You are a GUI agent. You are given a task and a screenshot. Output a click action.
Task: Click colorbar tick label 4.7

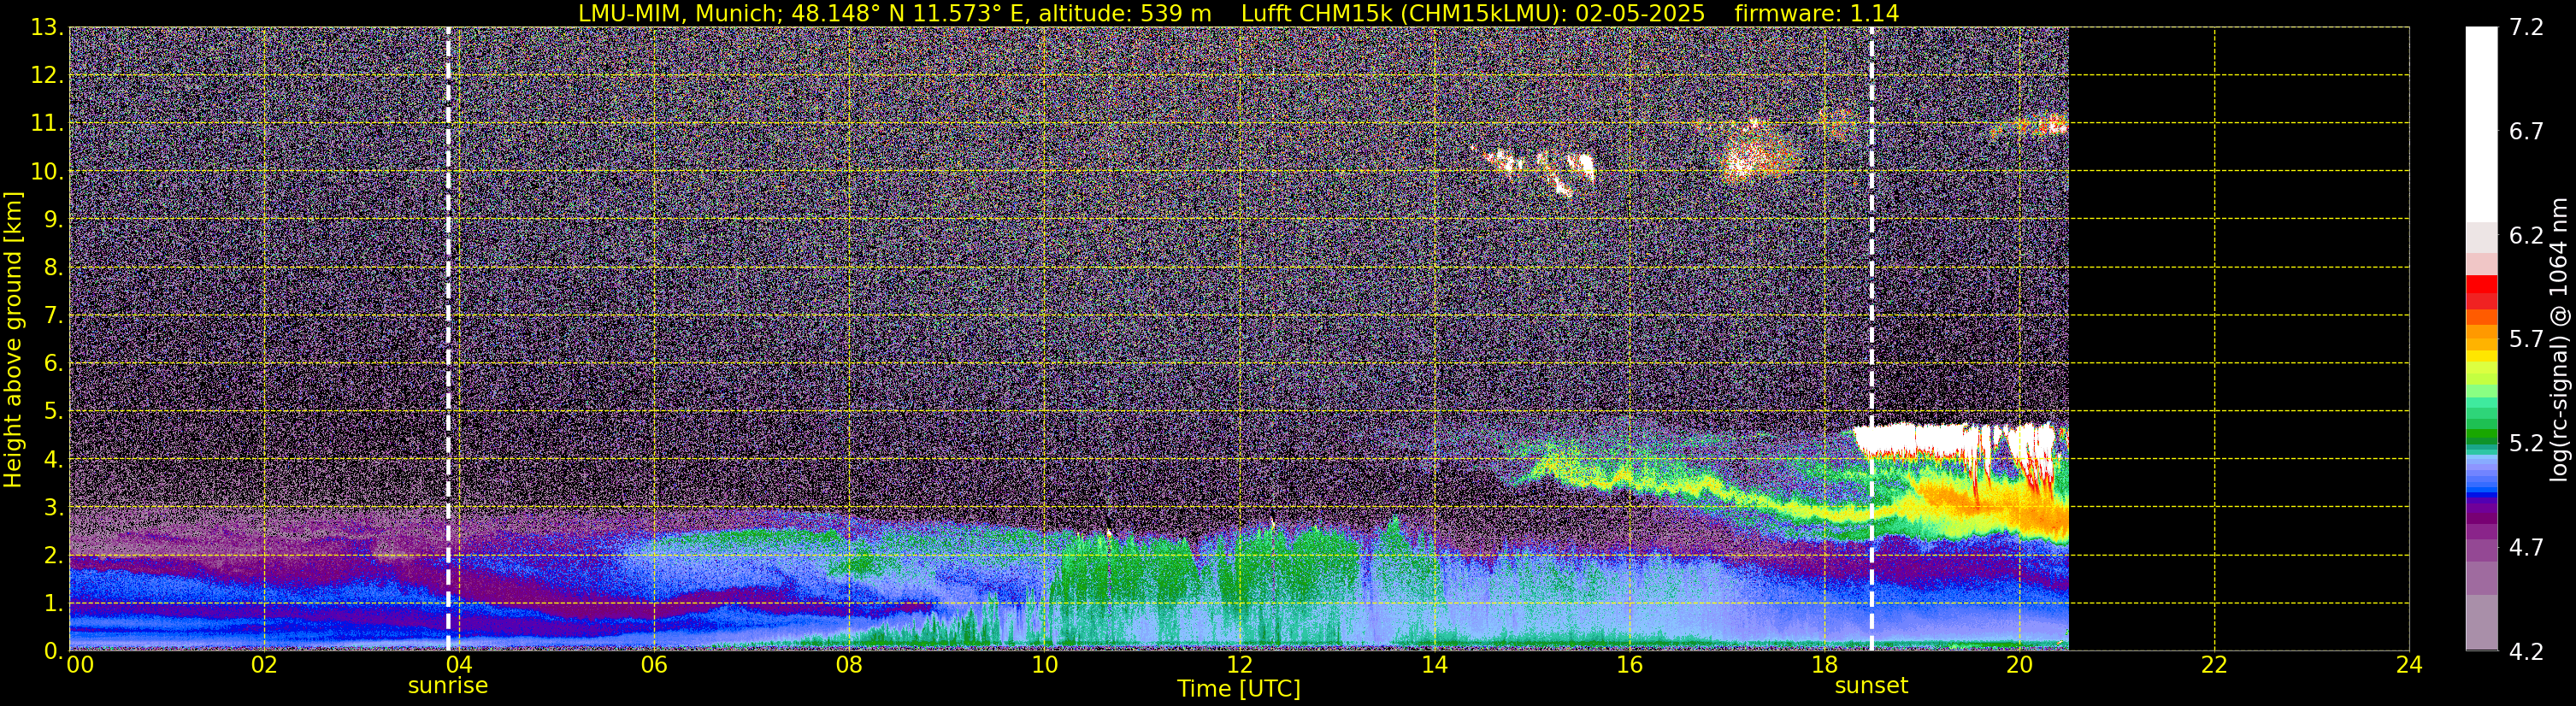2526,548
